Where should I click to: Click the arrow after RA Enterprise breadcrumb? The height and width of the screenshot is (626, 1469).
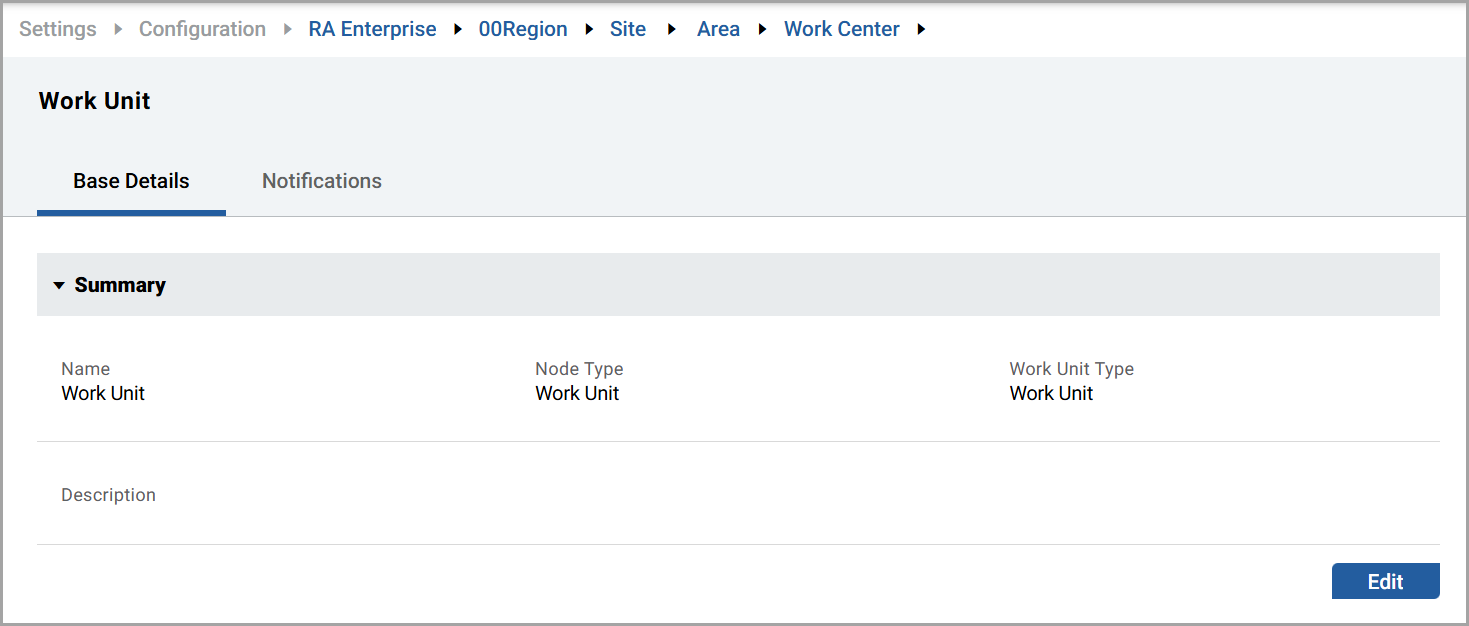tap(458, 30)
